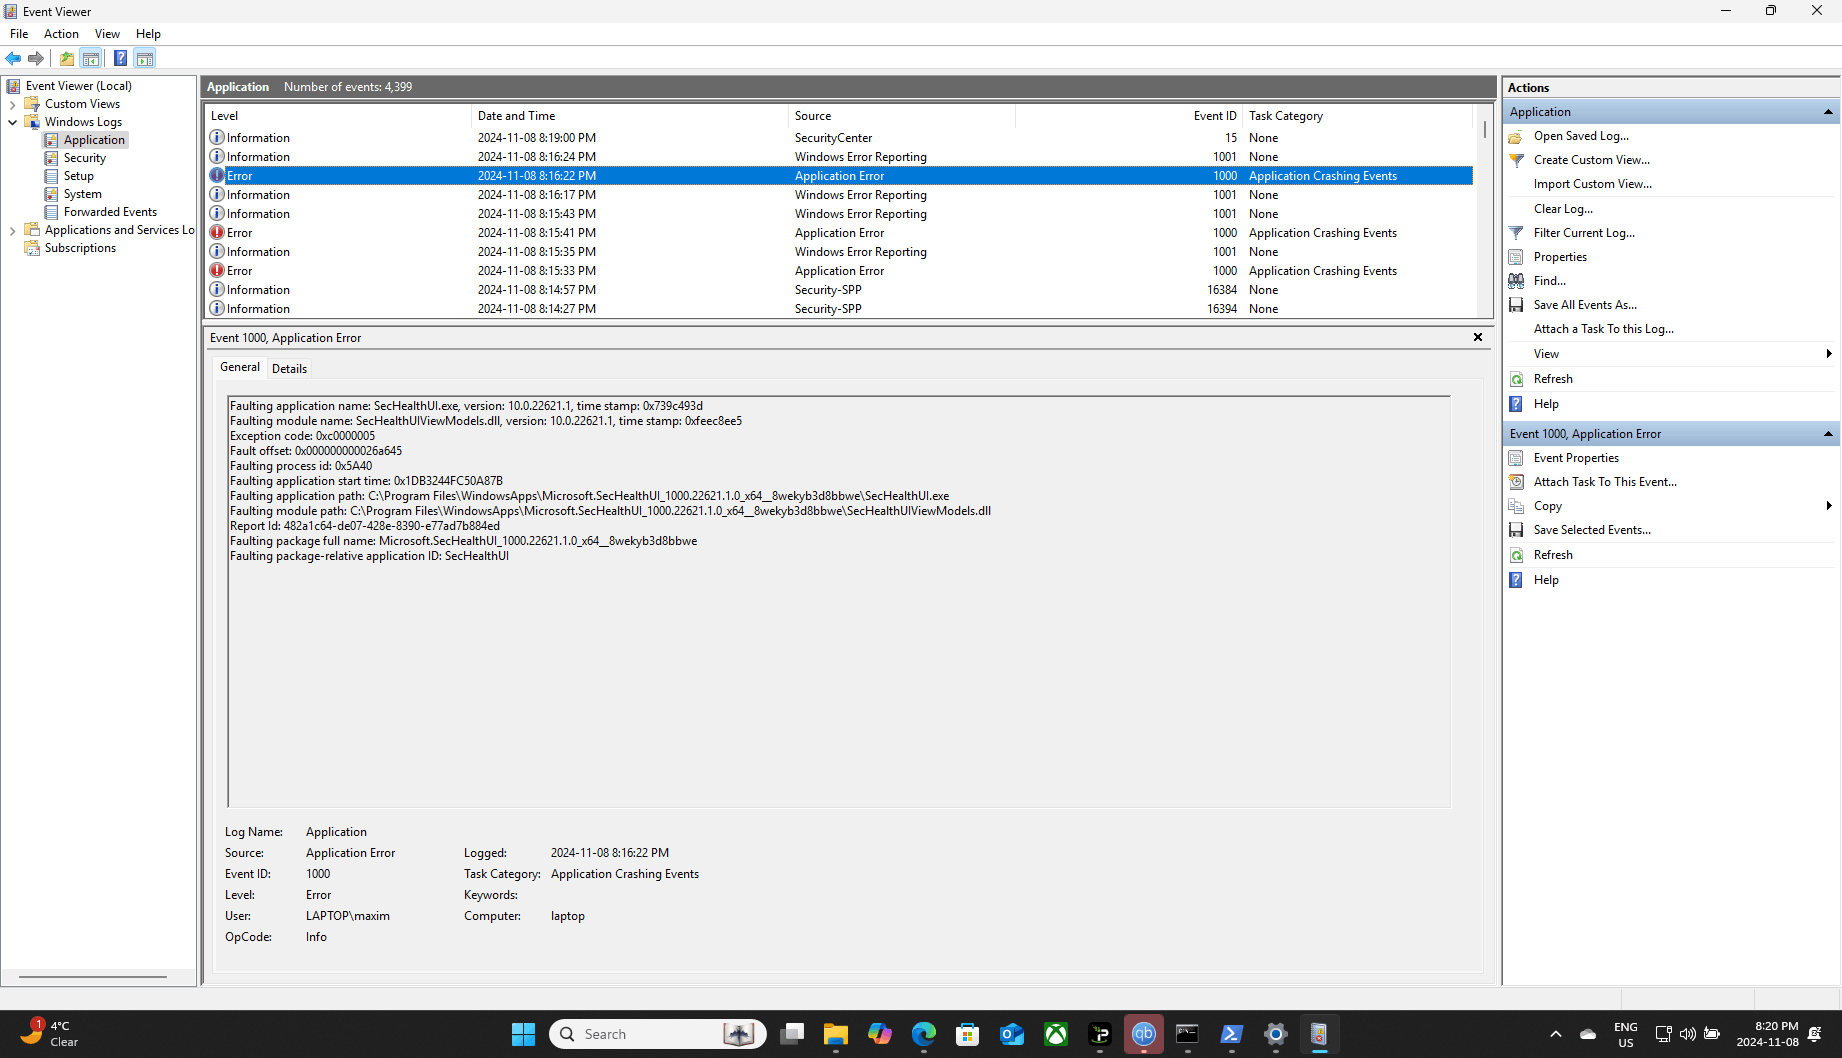This screenshot has height=1058, width=1842.
Task: Click the Windows Start button
Action: pos(523,1034)
